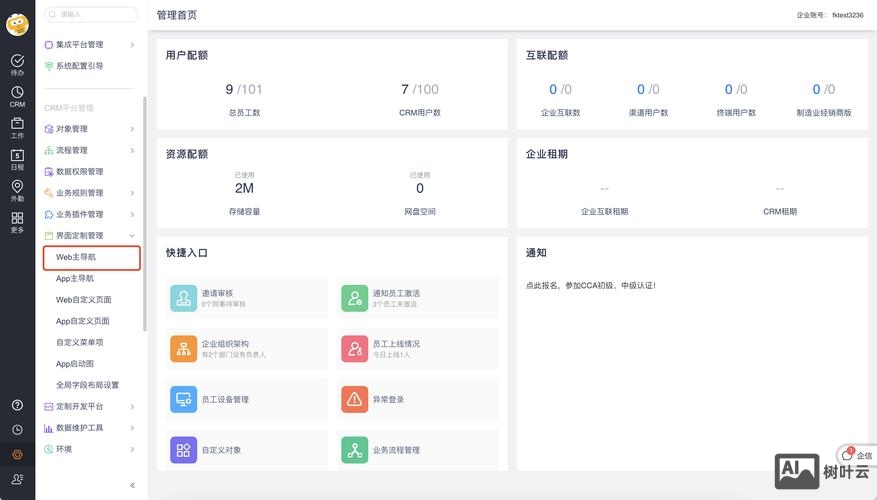Click the history clock icon

17,430
